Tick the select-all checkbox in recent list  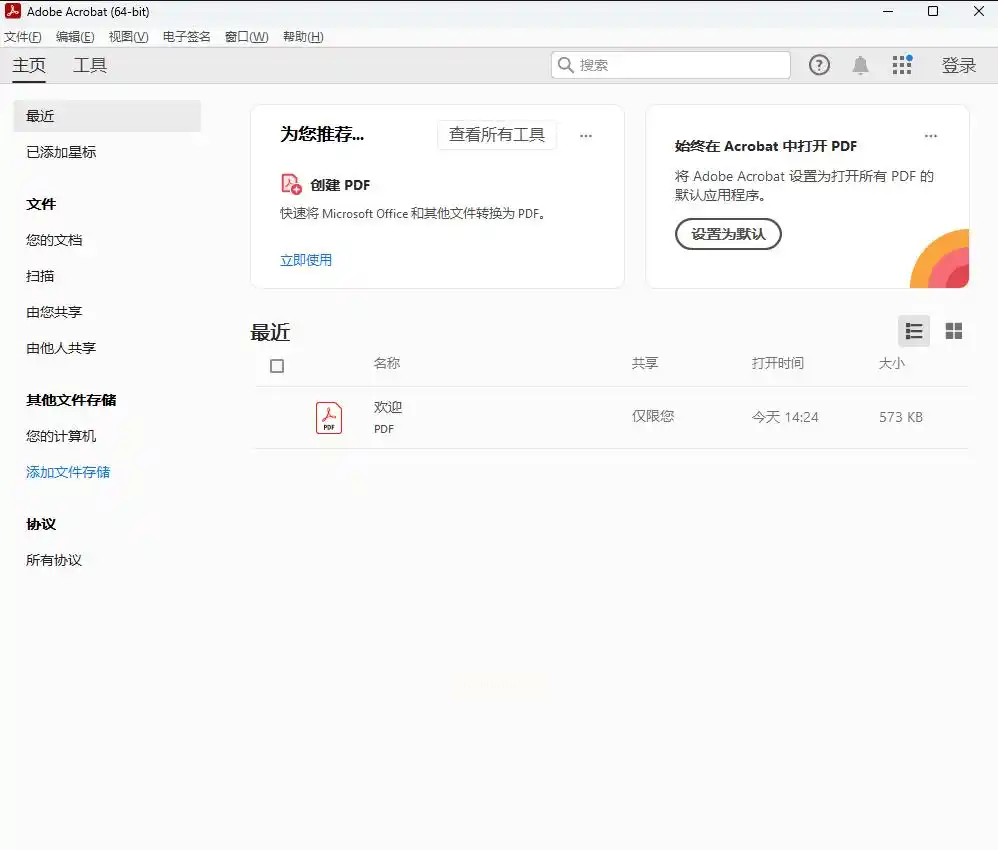tap(277, 366)
